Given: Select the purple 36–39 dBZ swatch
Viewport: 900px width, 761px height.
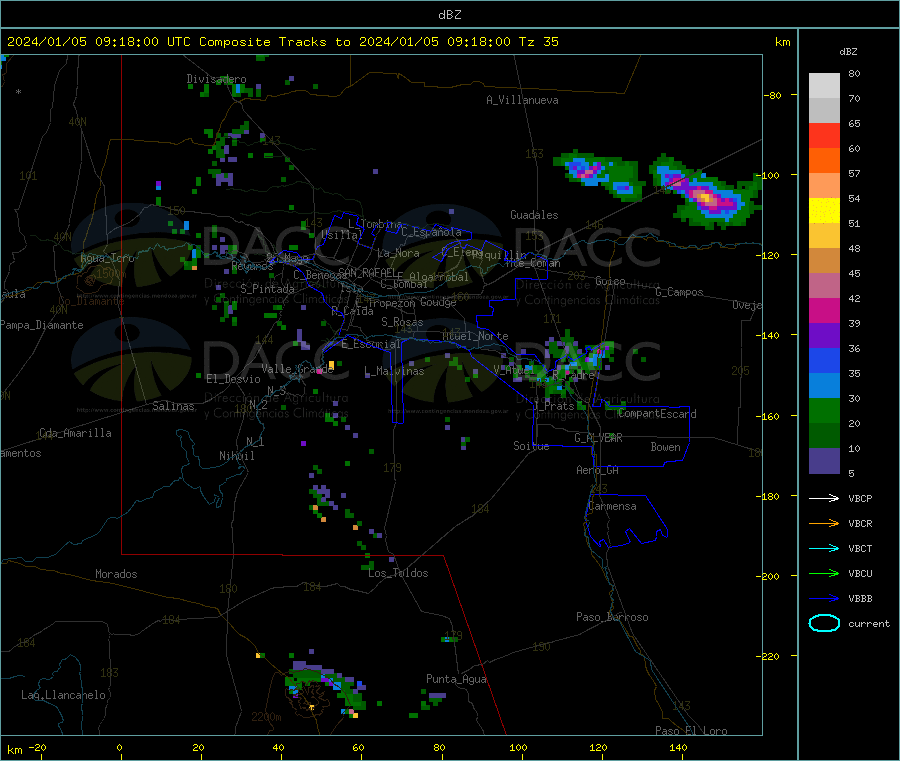Looking at the screenshot, I should pos(824,336).
